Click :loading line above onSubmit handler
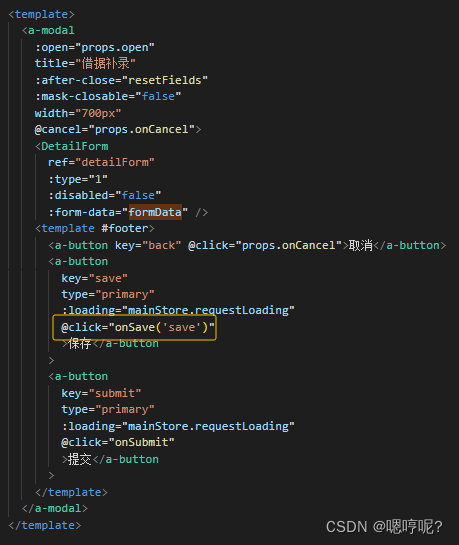459x545 pixels. [x=178, y=426]
